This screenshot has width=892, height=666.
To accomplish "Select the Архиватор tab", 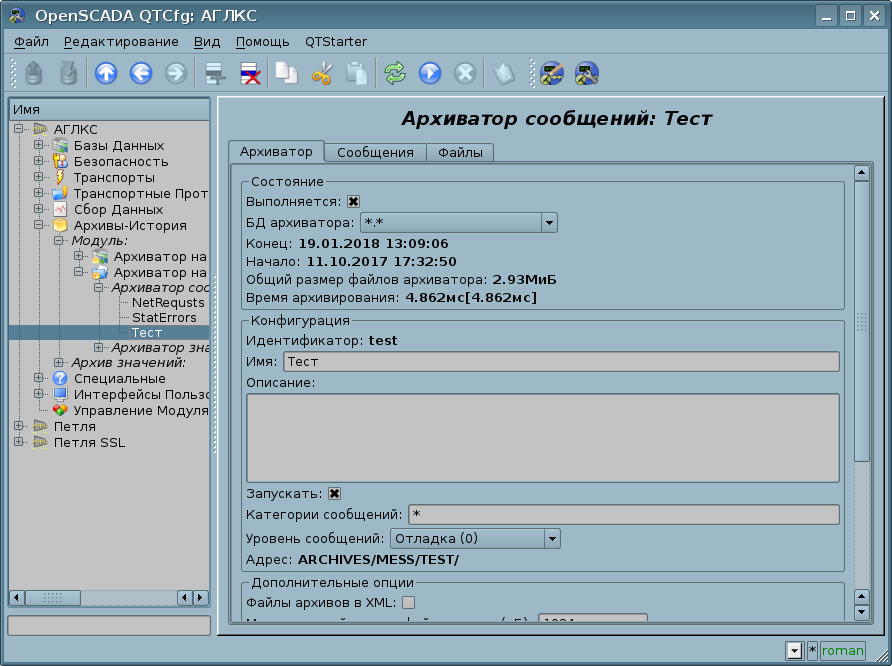I will [276, 151].
